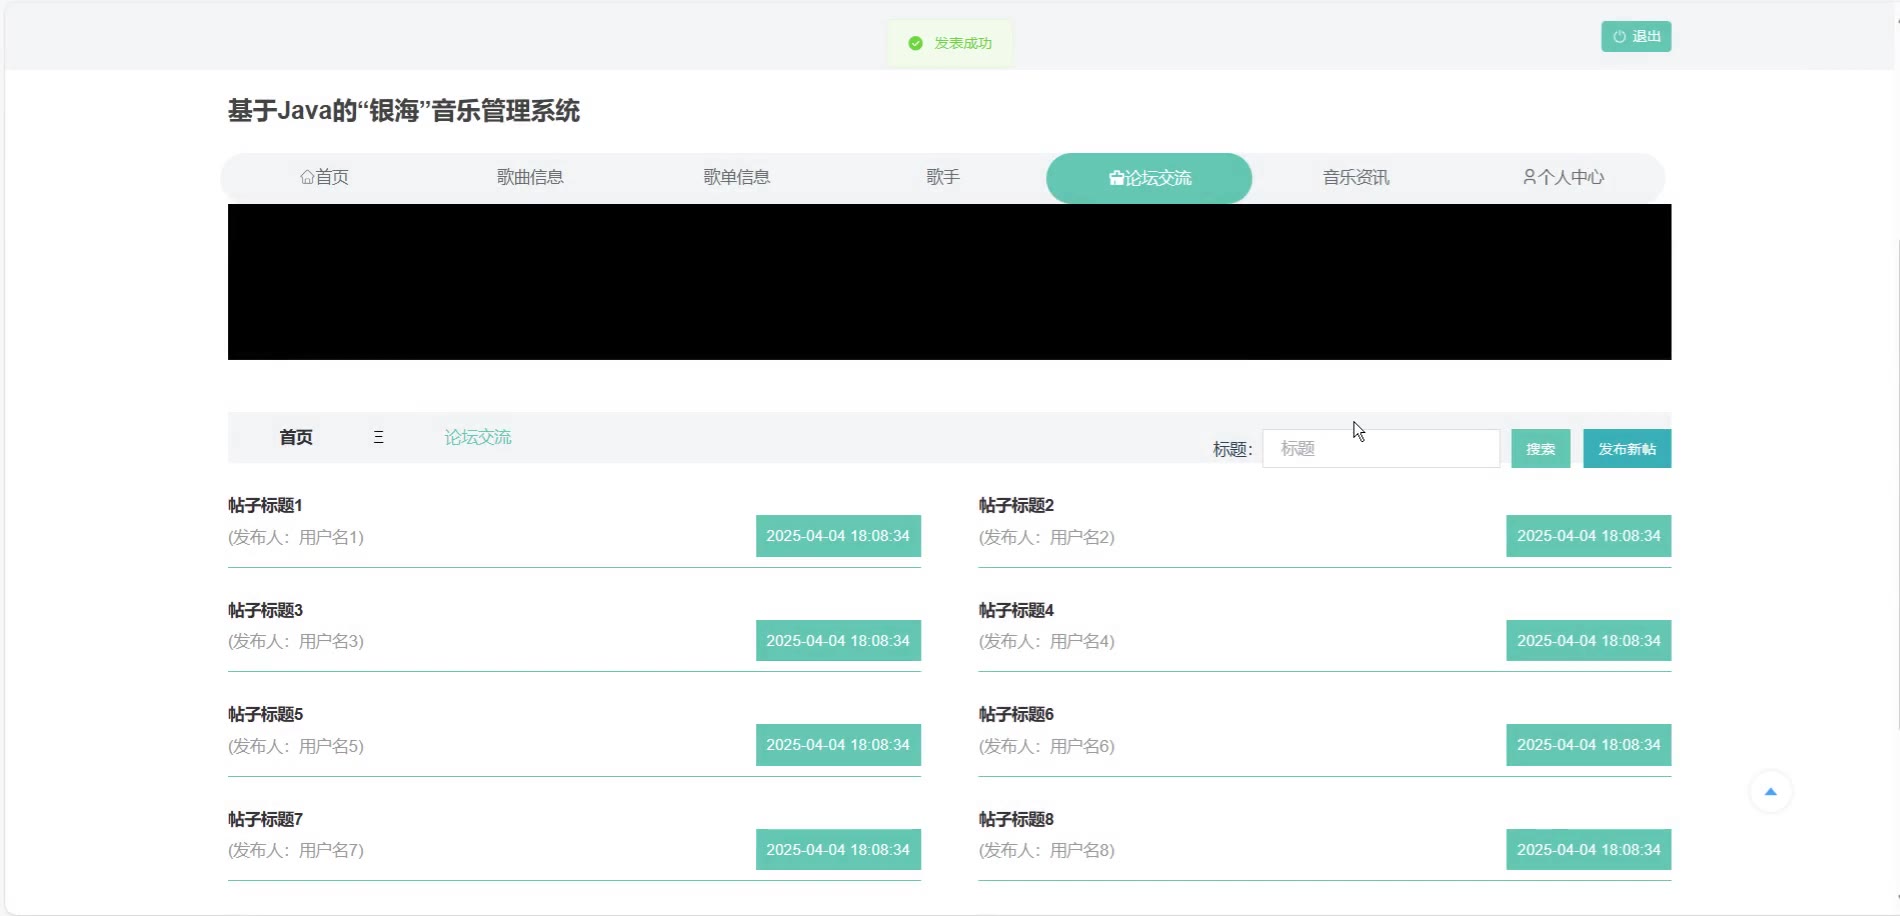
Task: Select the 论坛交流 navigation tab
Action: point(1149,178)
